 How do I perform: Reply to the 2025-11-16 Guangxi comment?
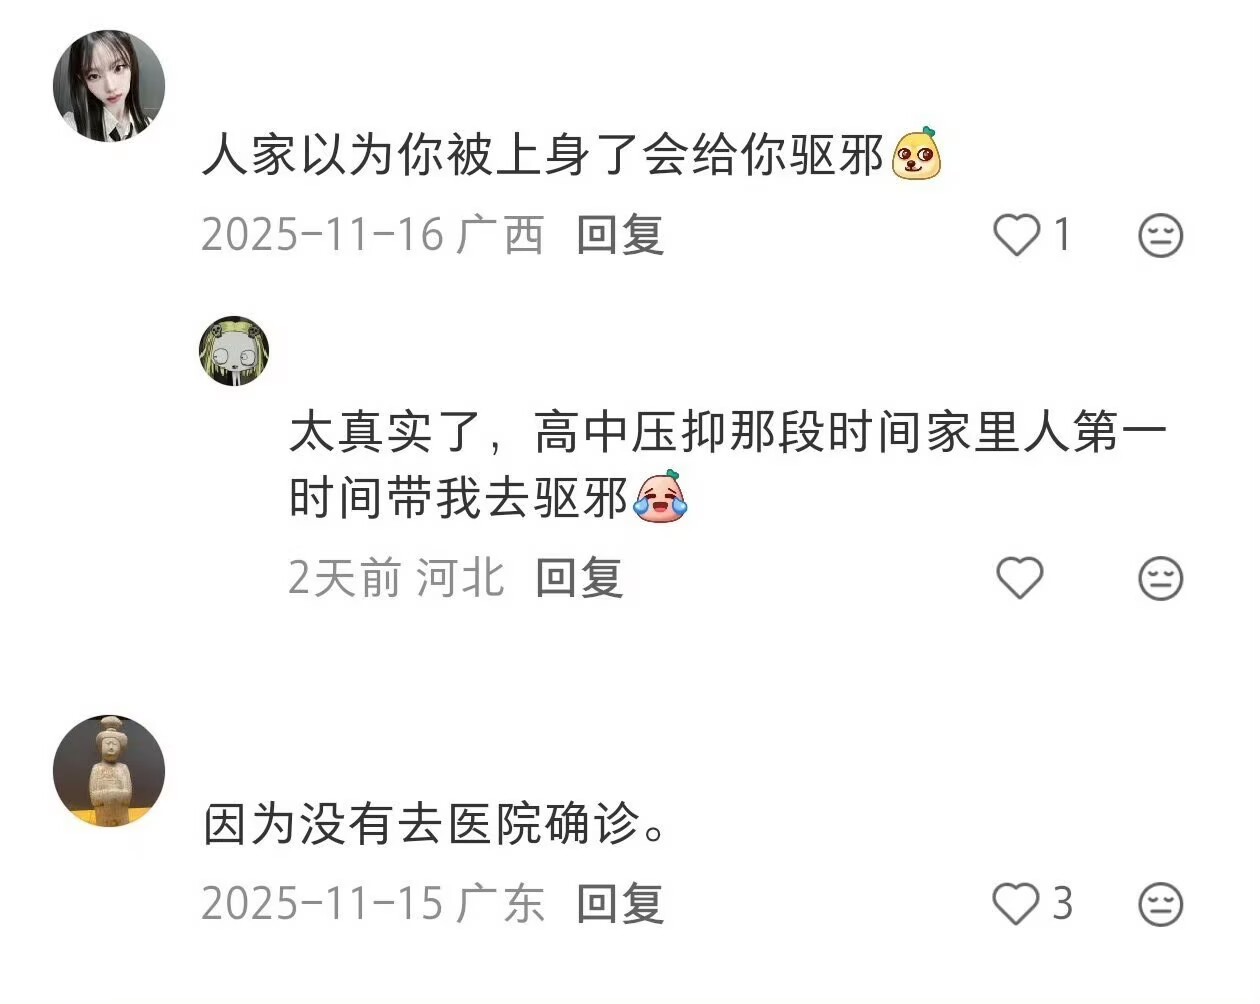tap(620, 236)
